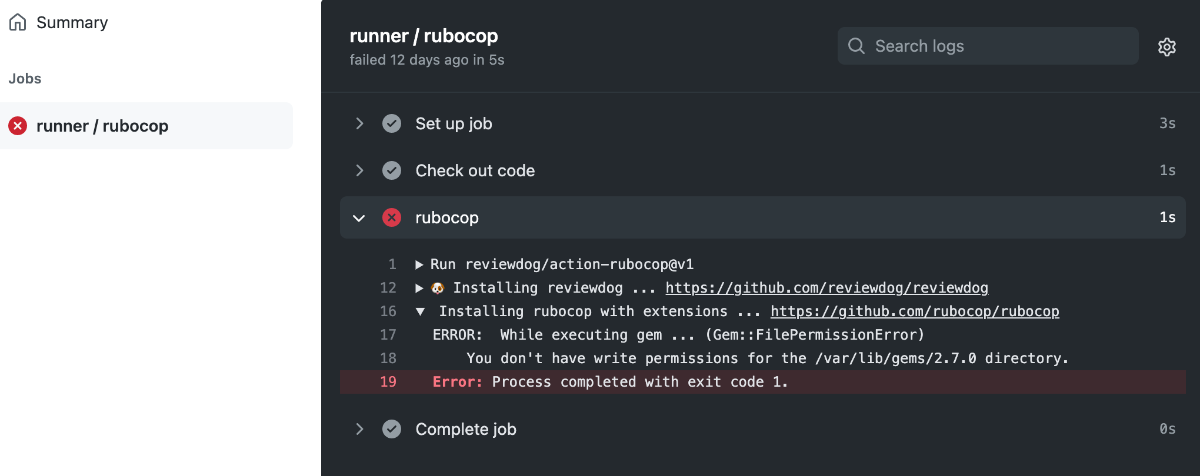Screen dimensions: 1200x476
Task: Select the runner / rubocop job
Action: [x=146, y=126]
